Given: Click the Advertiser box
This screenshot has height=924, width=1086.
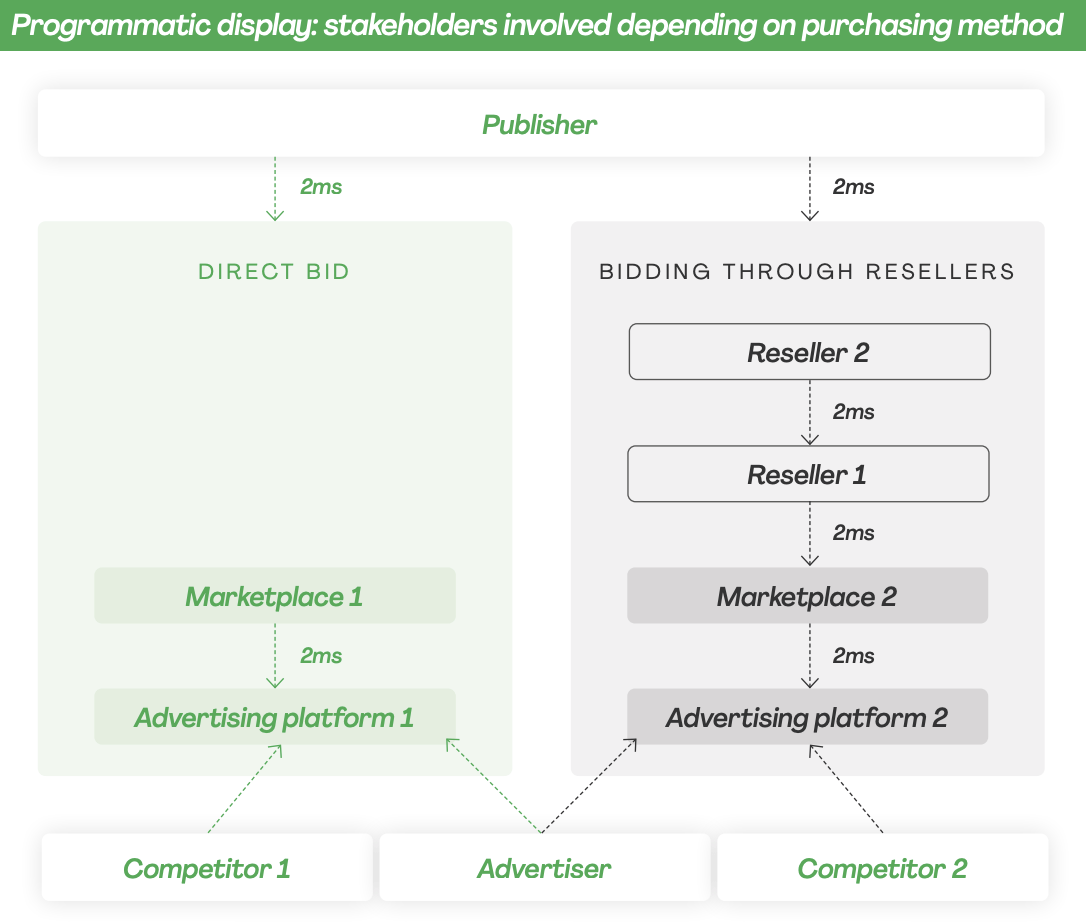Looking at the screenshot, I should [544, 868].
